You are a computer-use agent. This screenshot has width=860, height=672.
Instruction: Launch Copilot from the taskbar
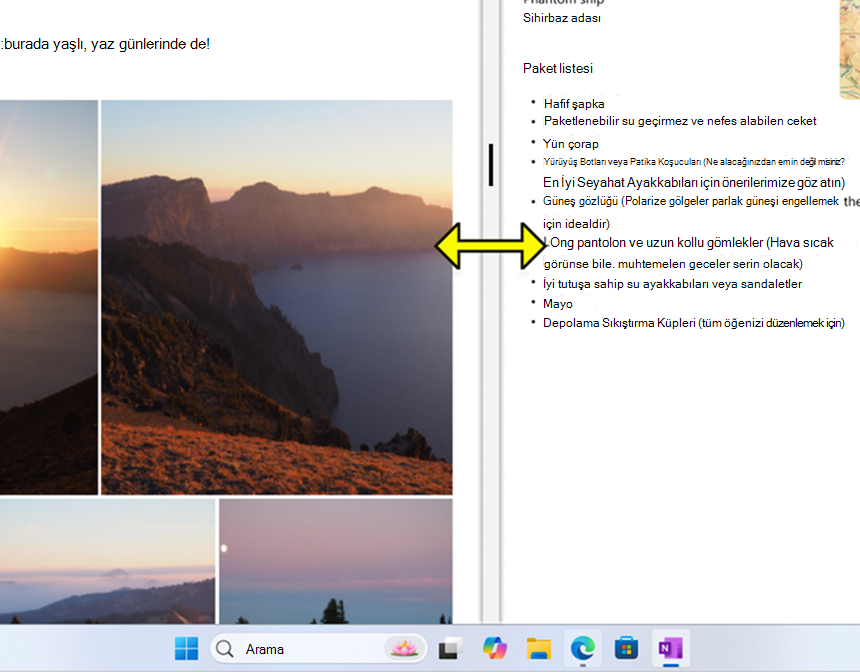(494, 649)
